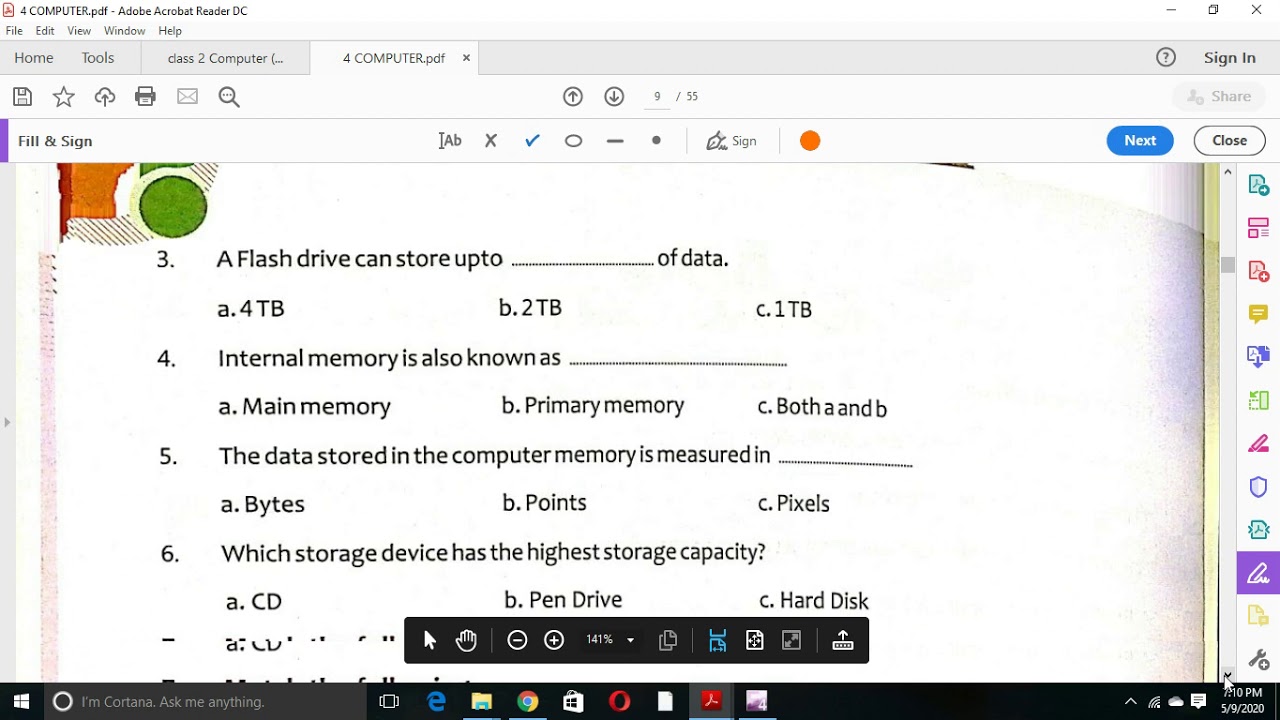Click the Save file icon
Image resolution: width=1280 pixels, height=720 pixels.
22,96
